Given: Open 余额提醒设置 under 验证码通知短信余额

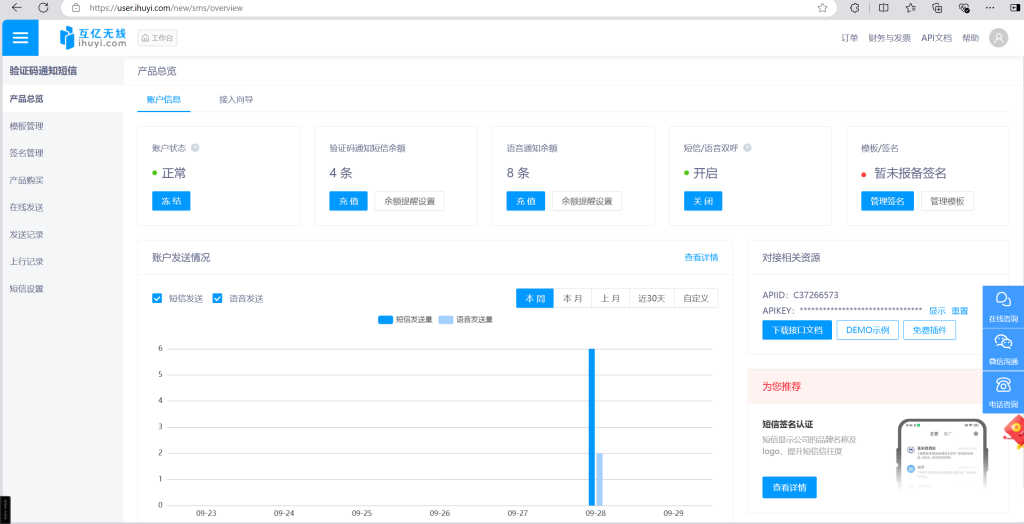Looking at the screenshot, I should (x=409, y=201).
